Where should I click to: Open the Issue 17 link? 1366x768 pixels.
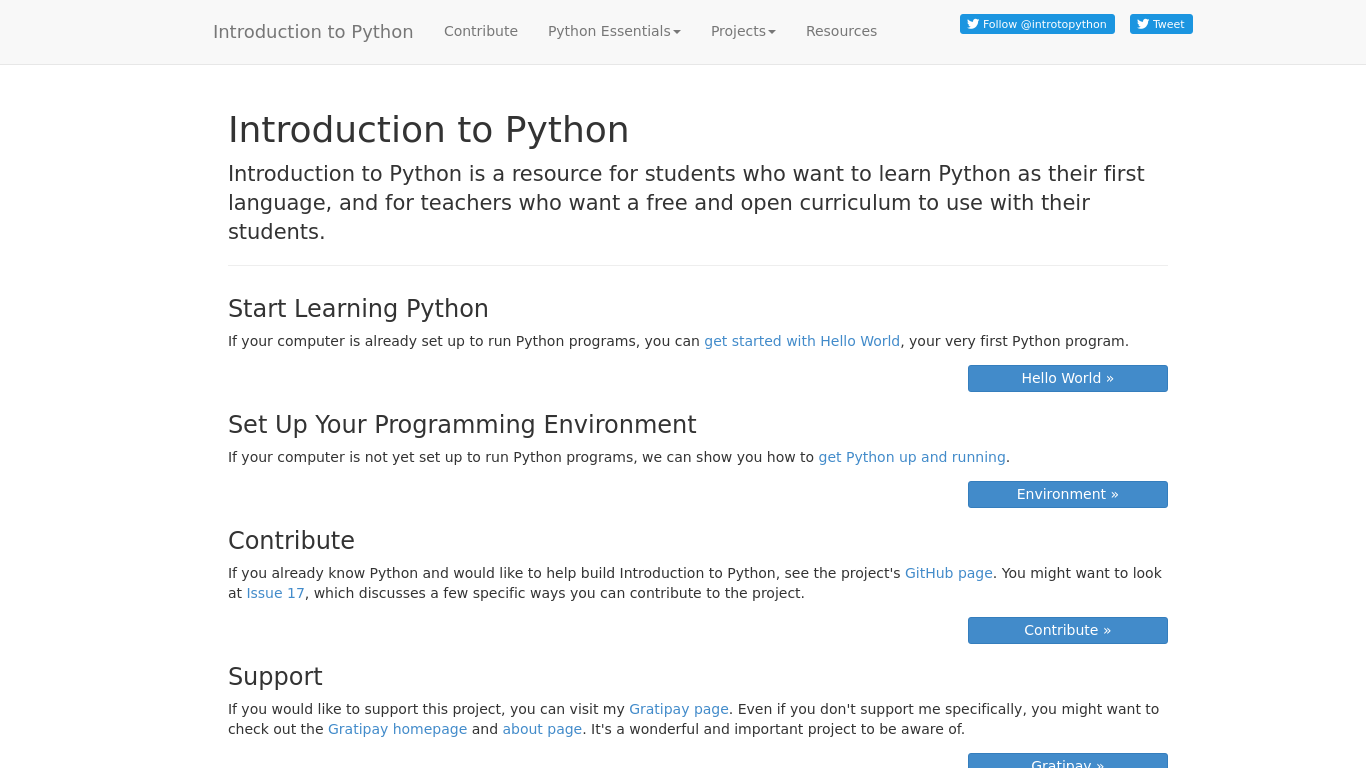coord(275,593)
